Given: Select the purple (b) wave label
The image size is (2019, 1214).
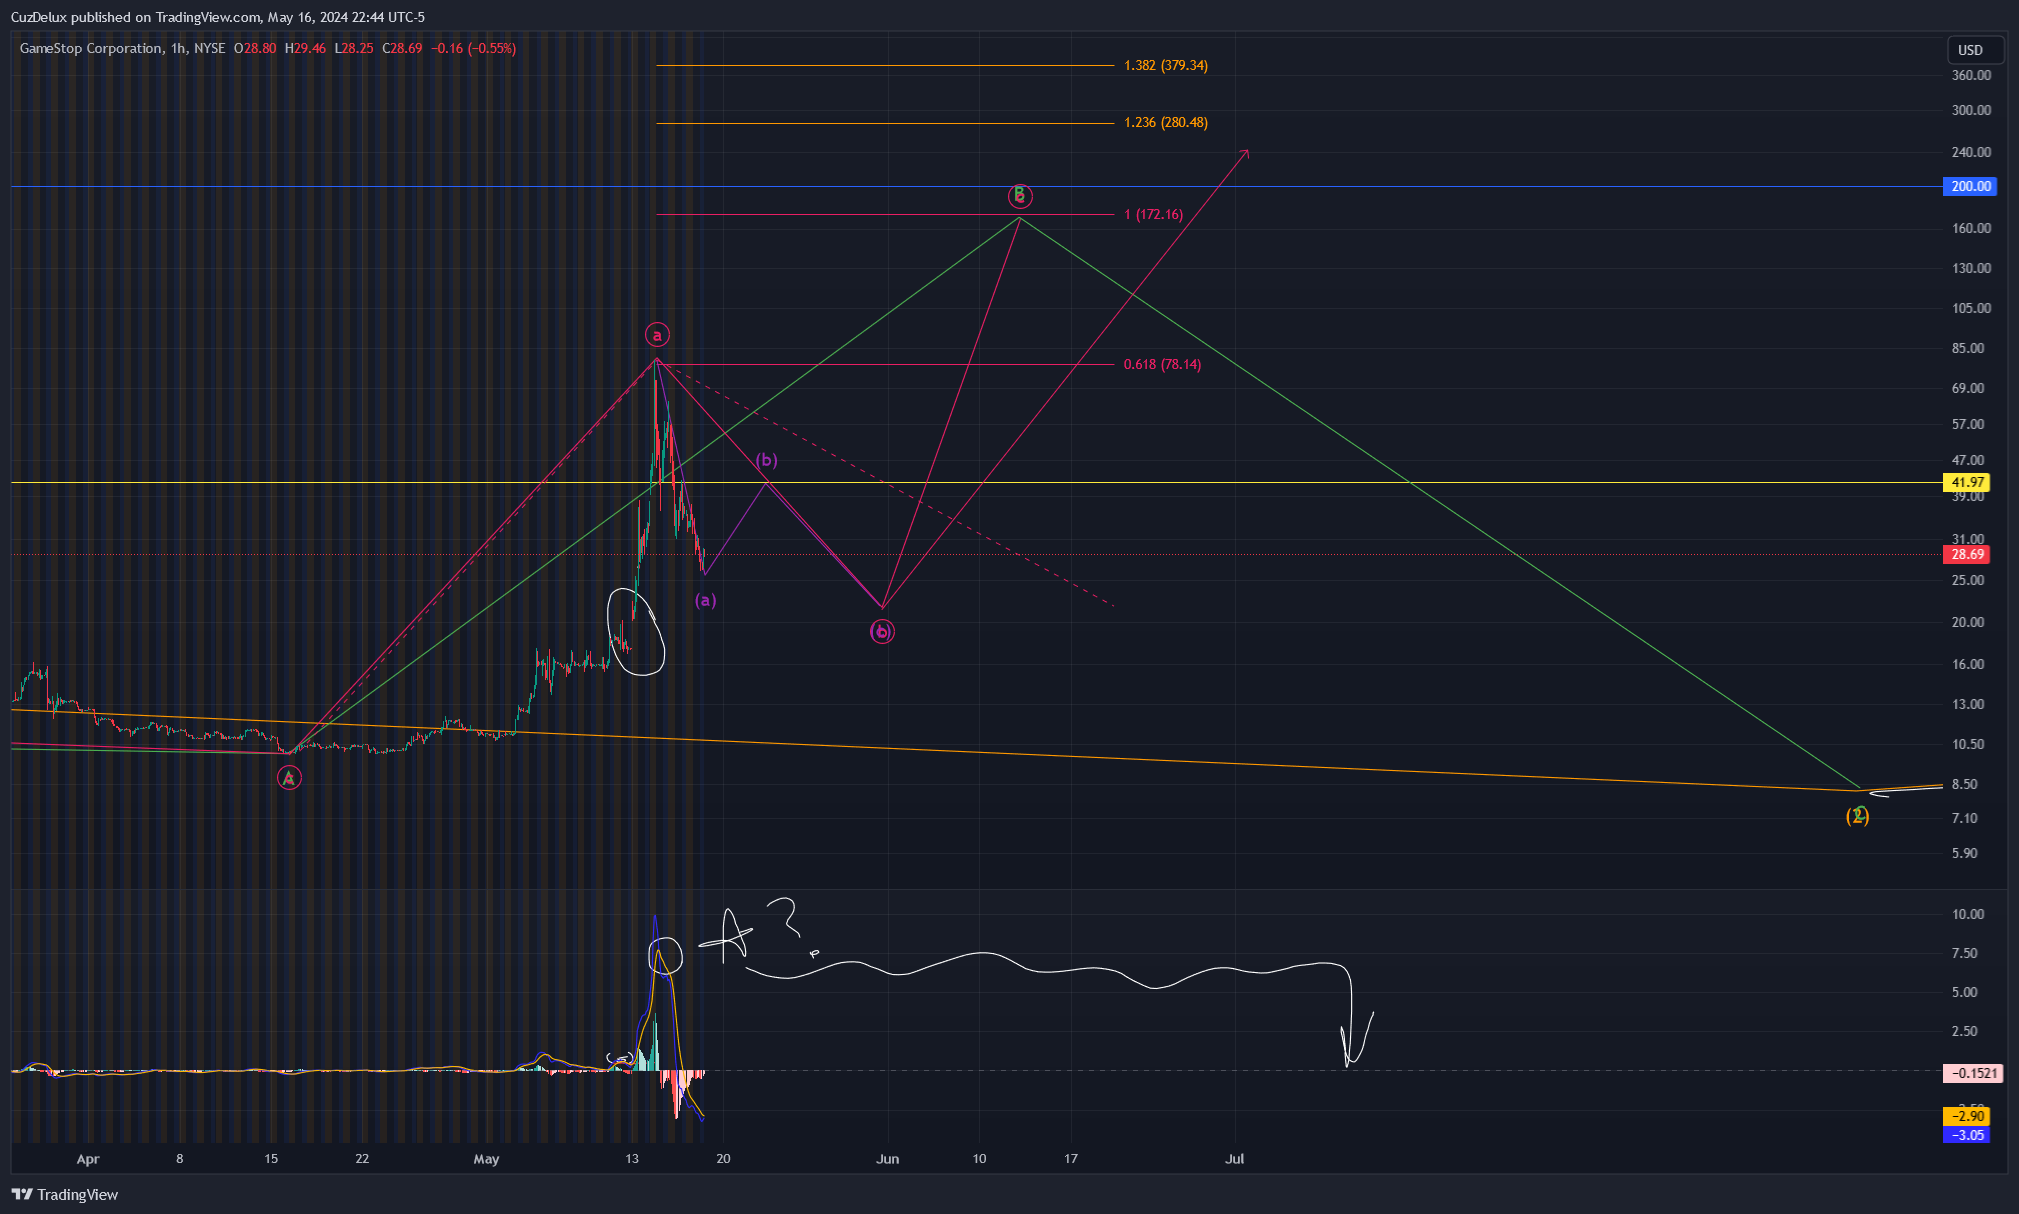Looking at the screenshot, I should (766, 460).
